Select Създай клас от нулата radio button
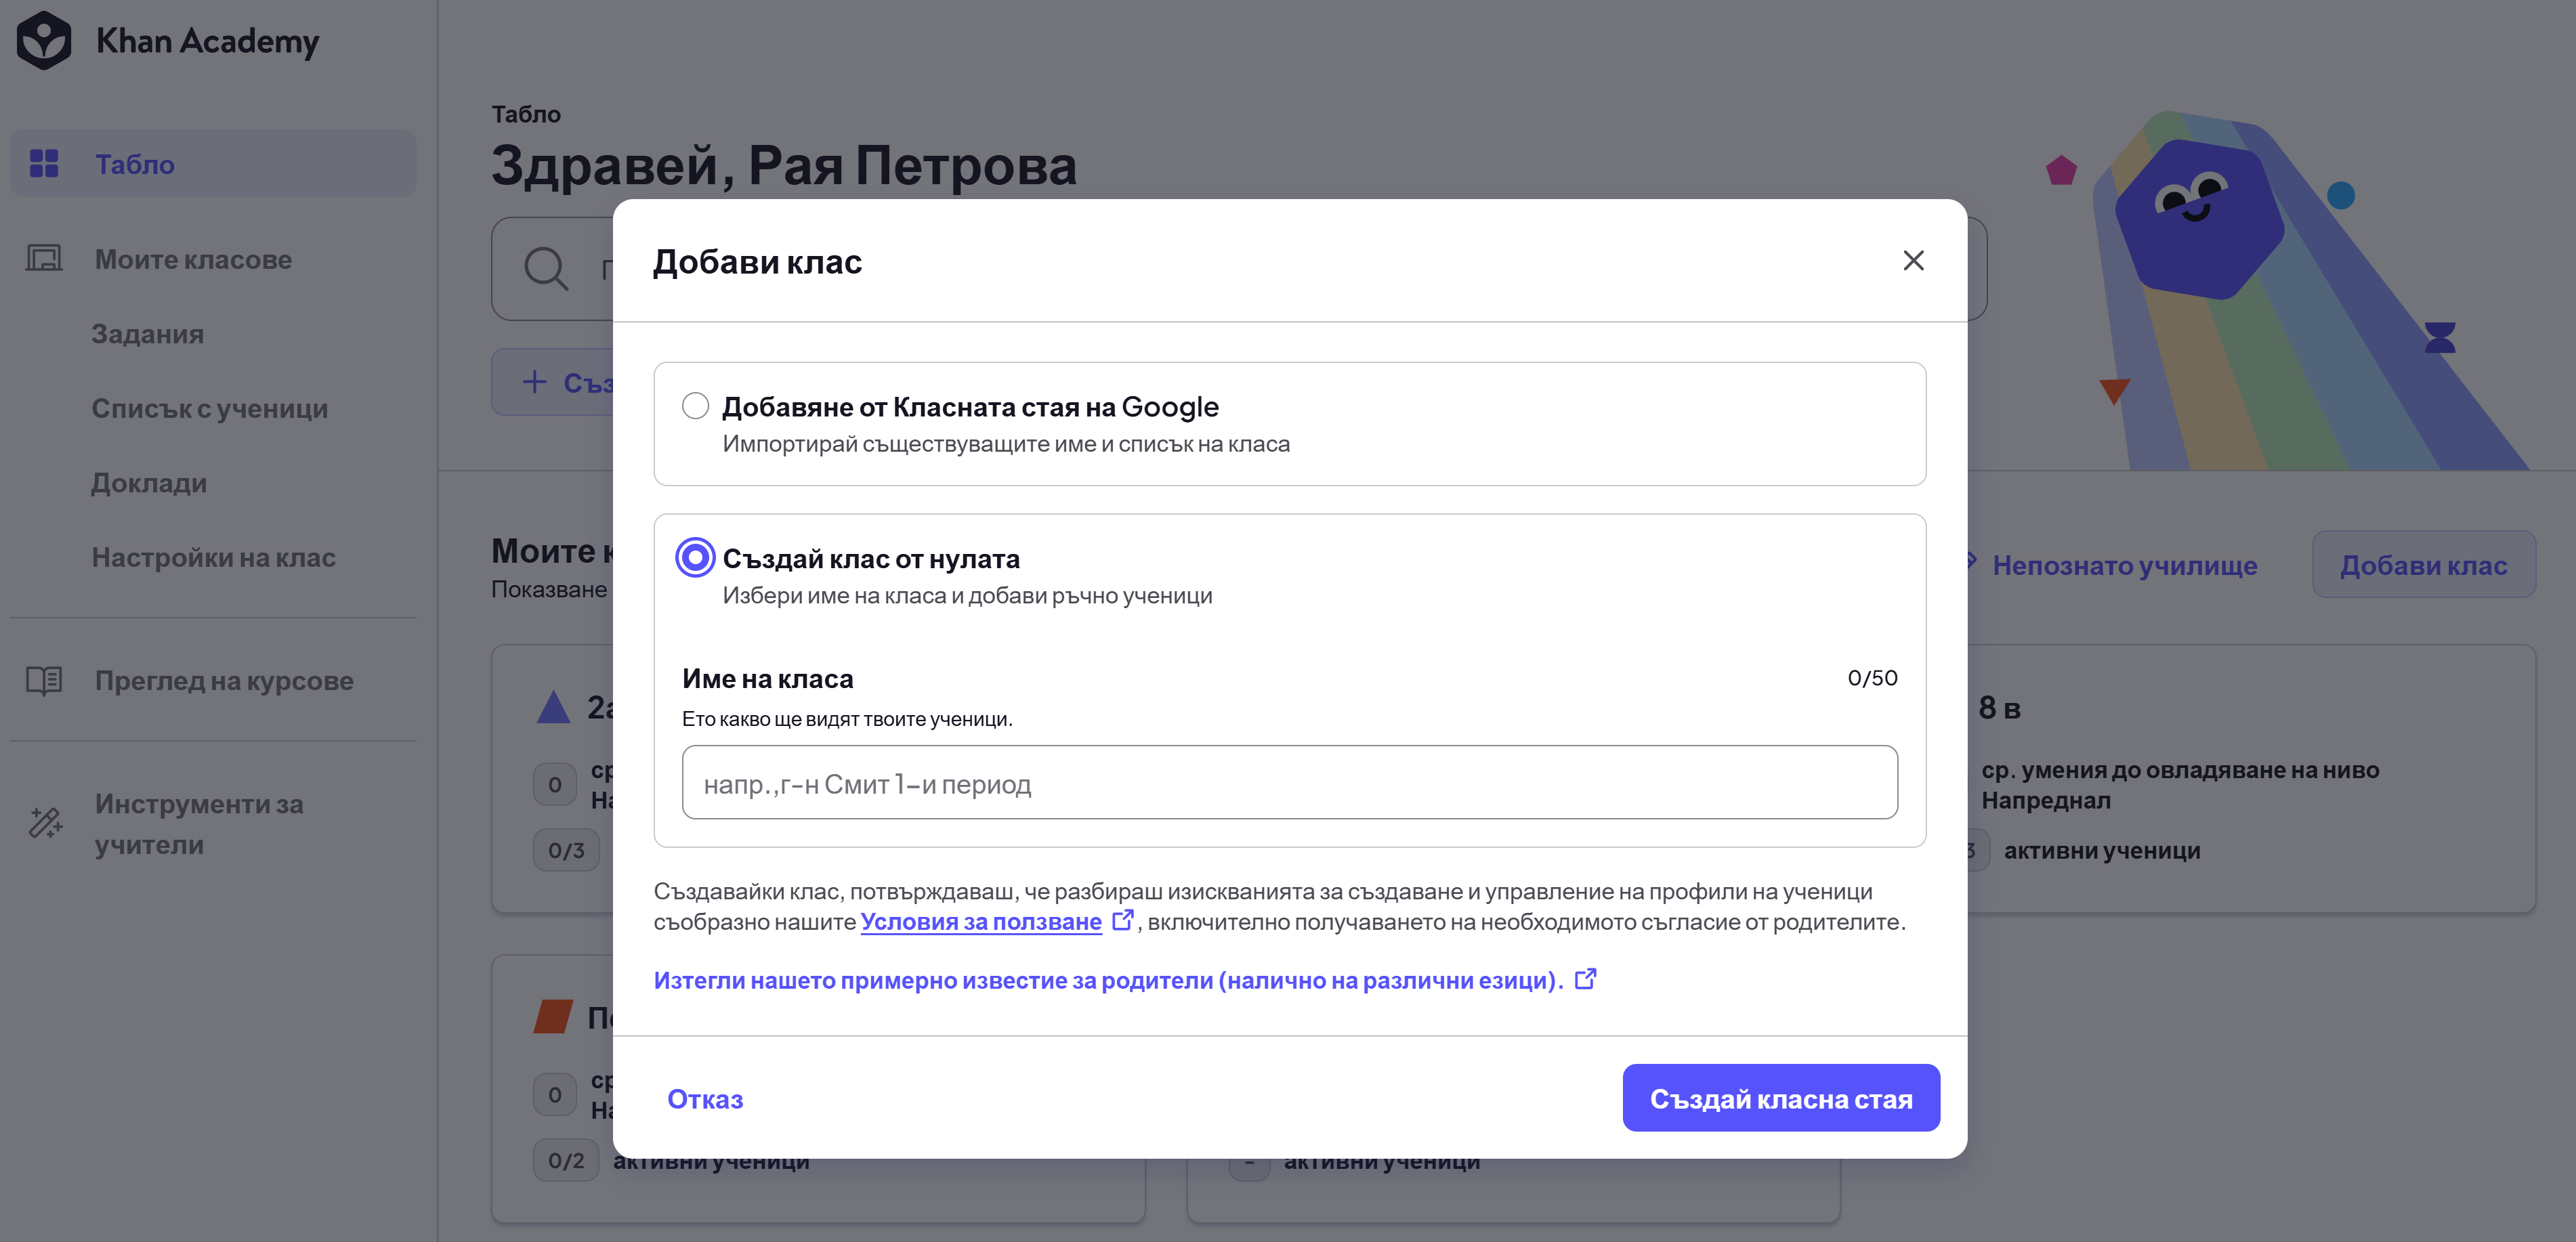 pos(695,557)
